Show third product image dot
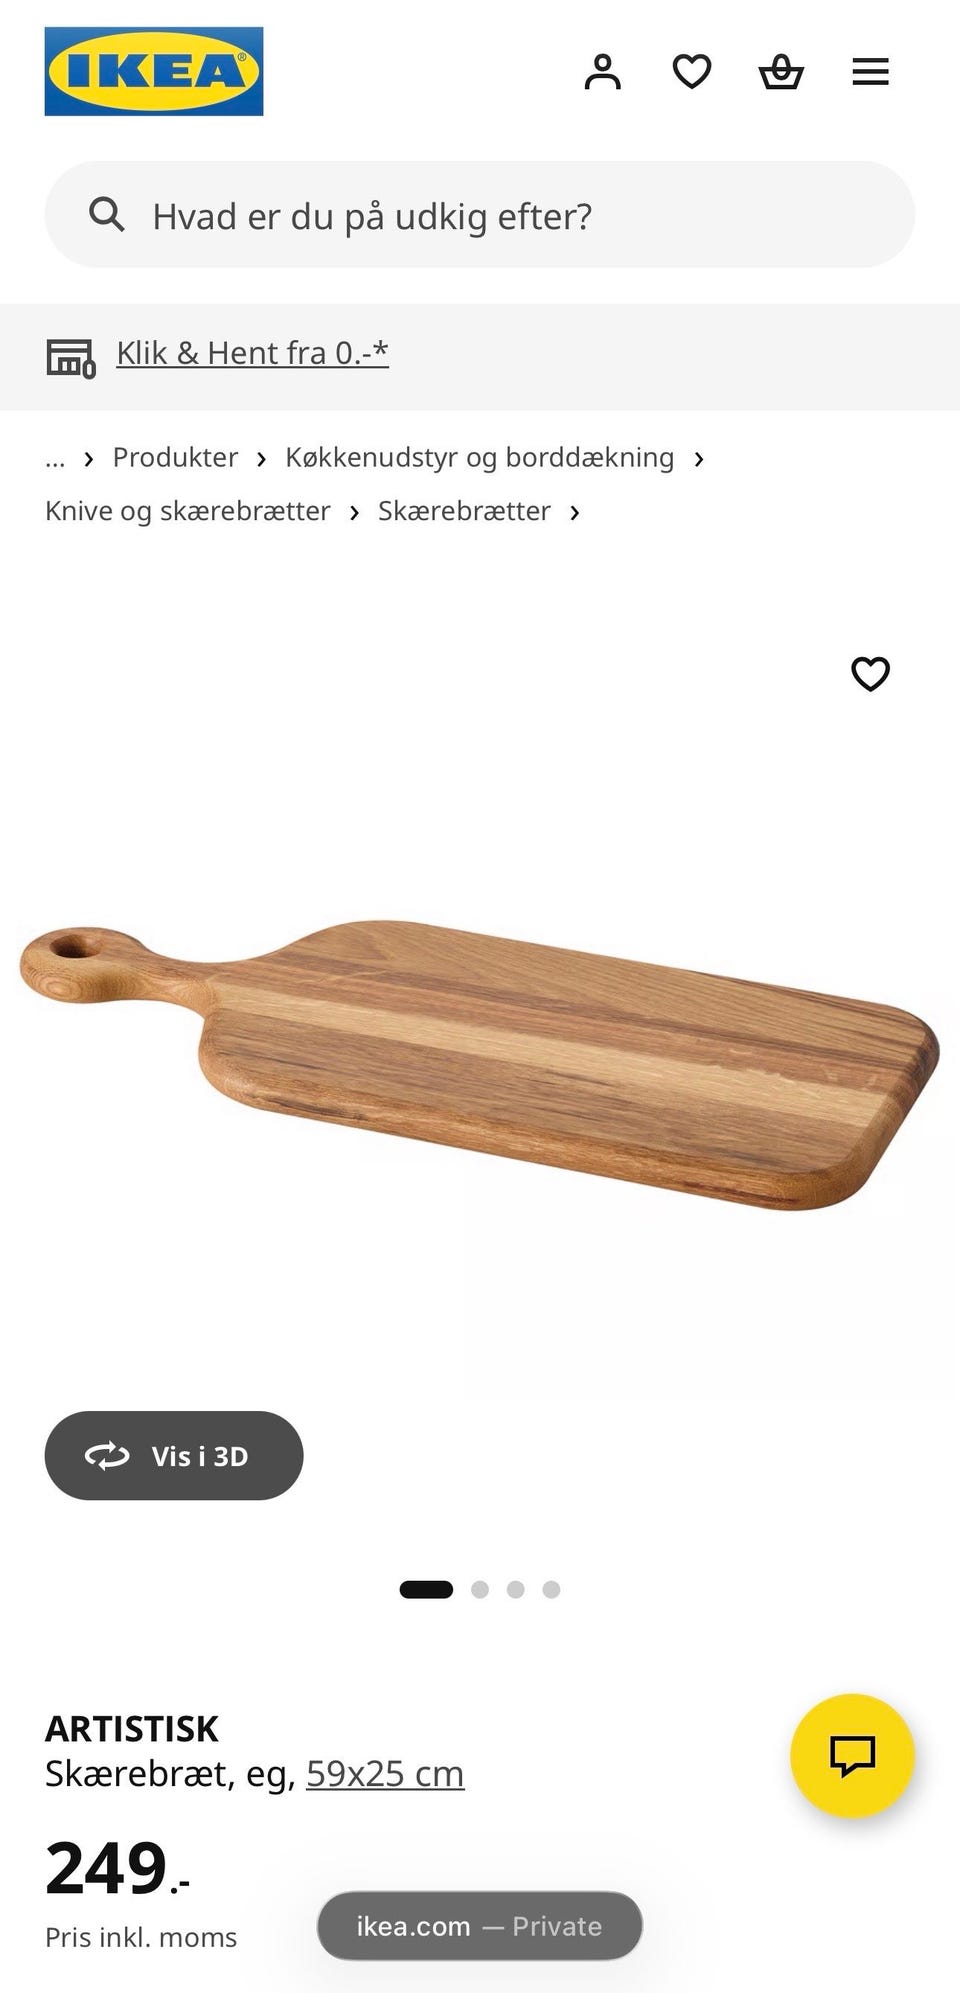 (516, 1589)
